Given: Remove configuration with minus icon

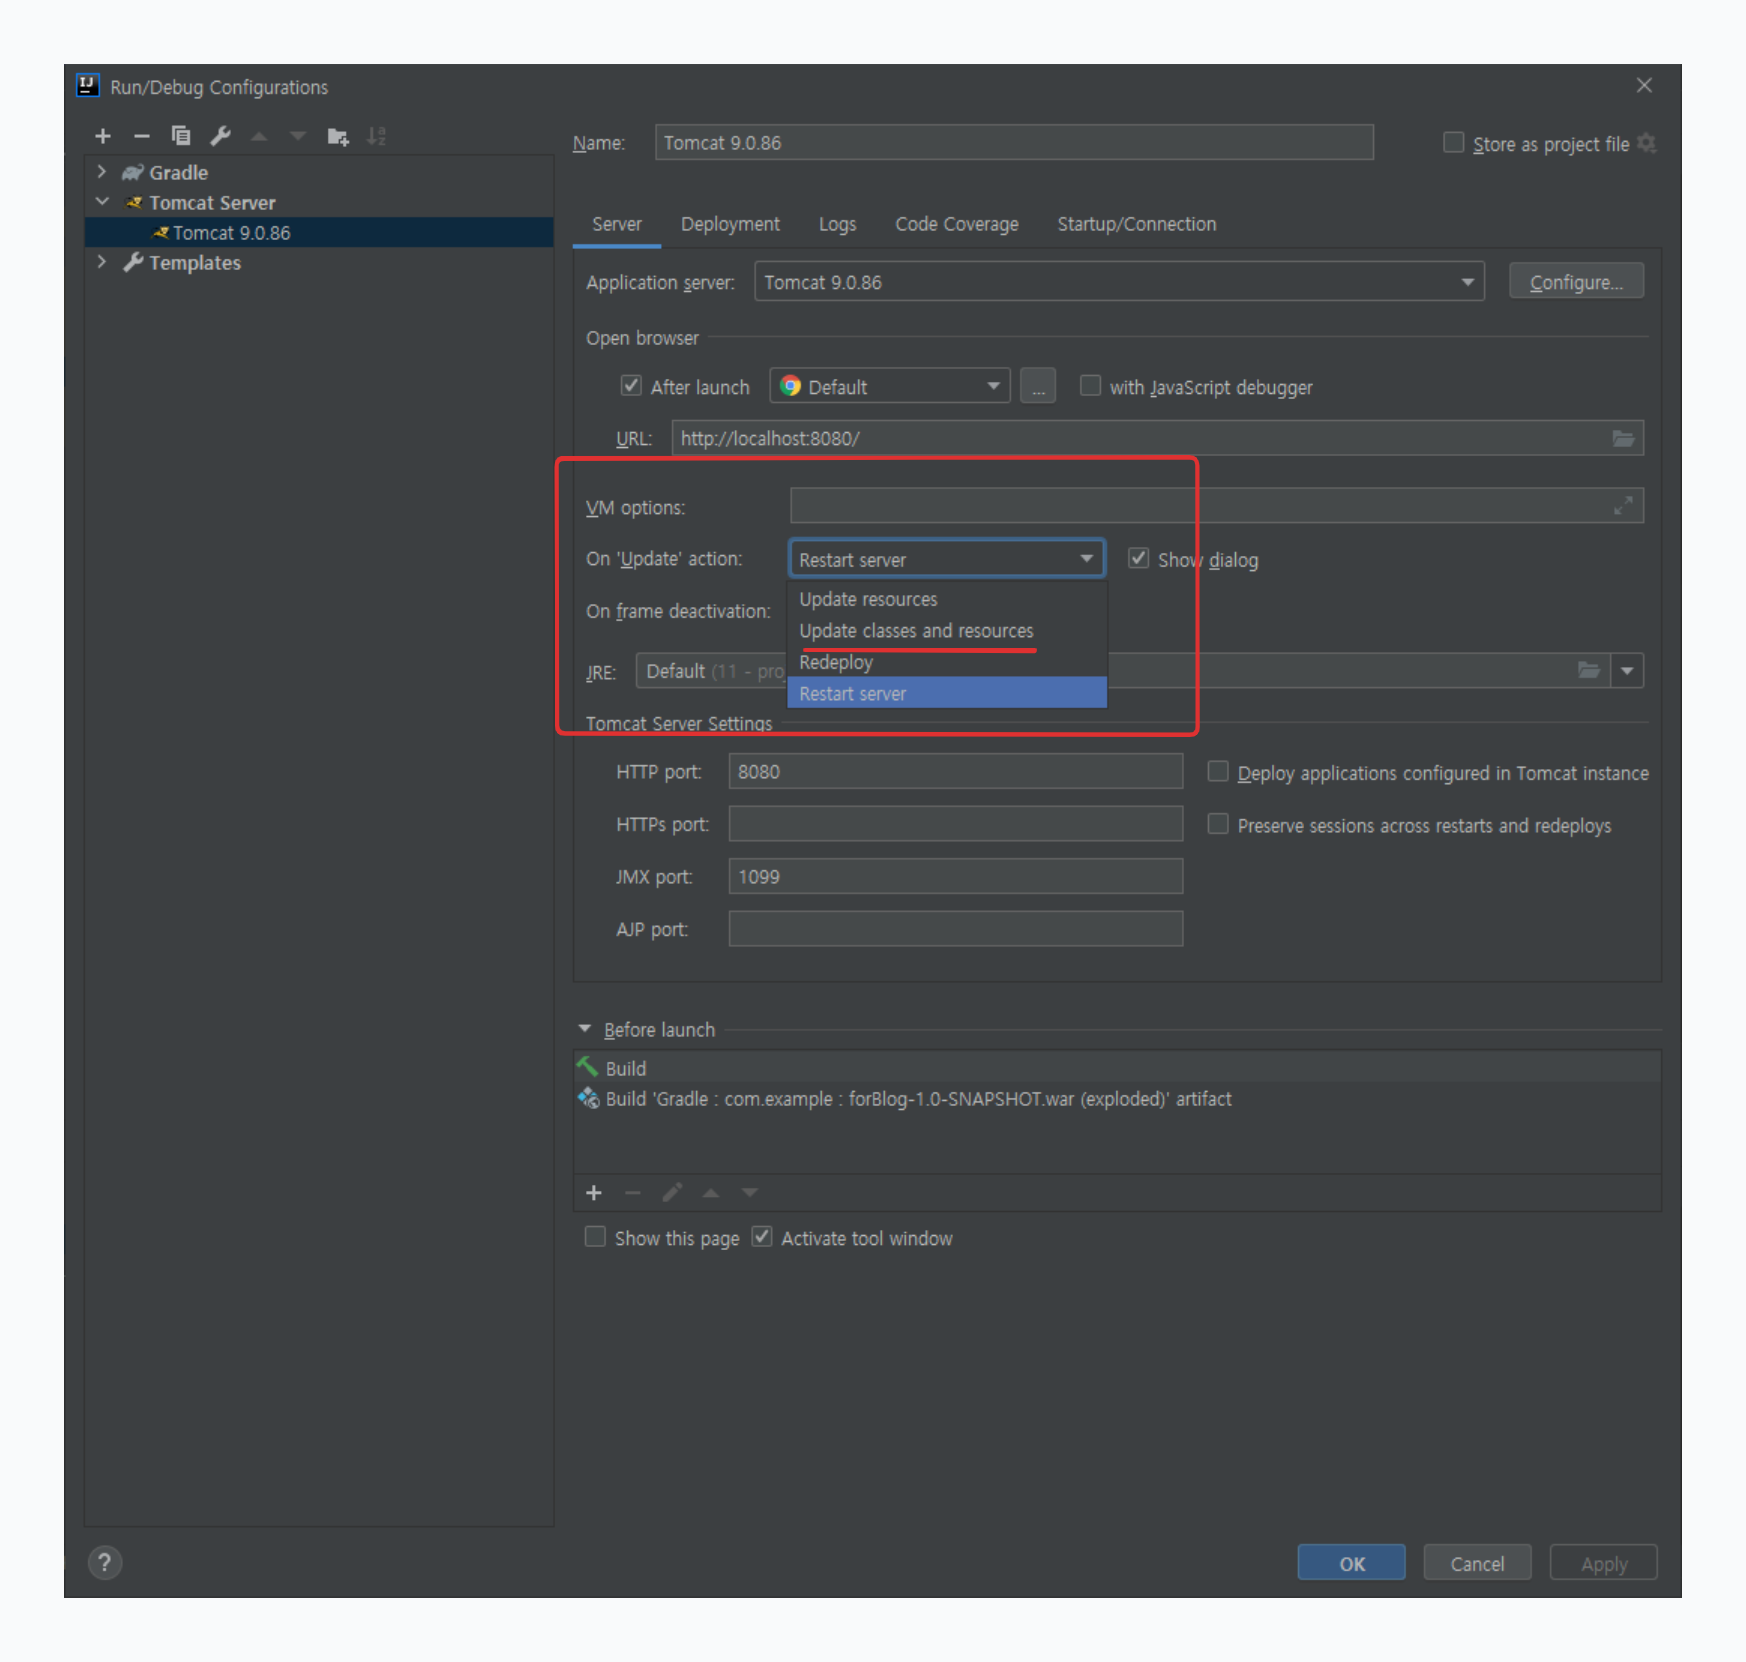Looking at the screenshot, I should [142, 136].
